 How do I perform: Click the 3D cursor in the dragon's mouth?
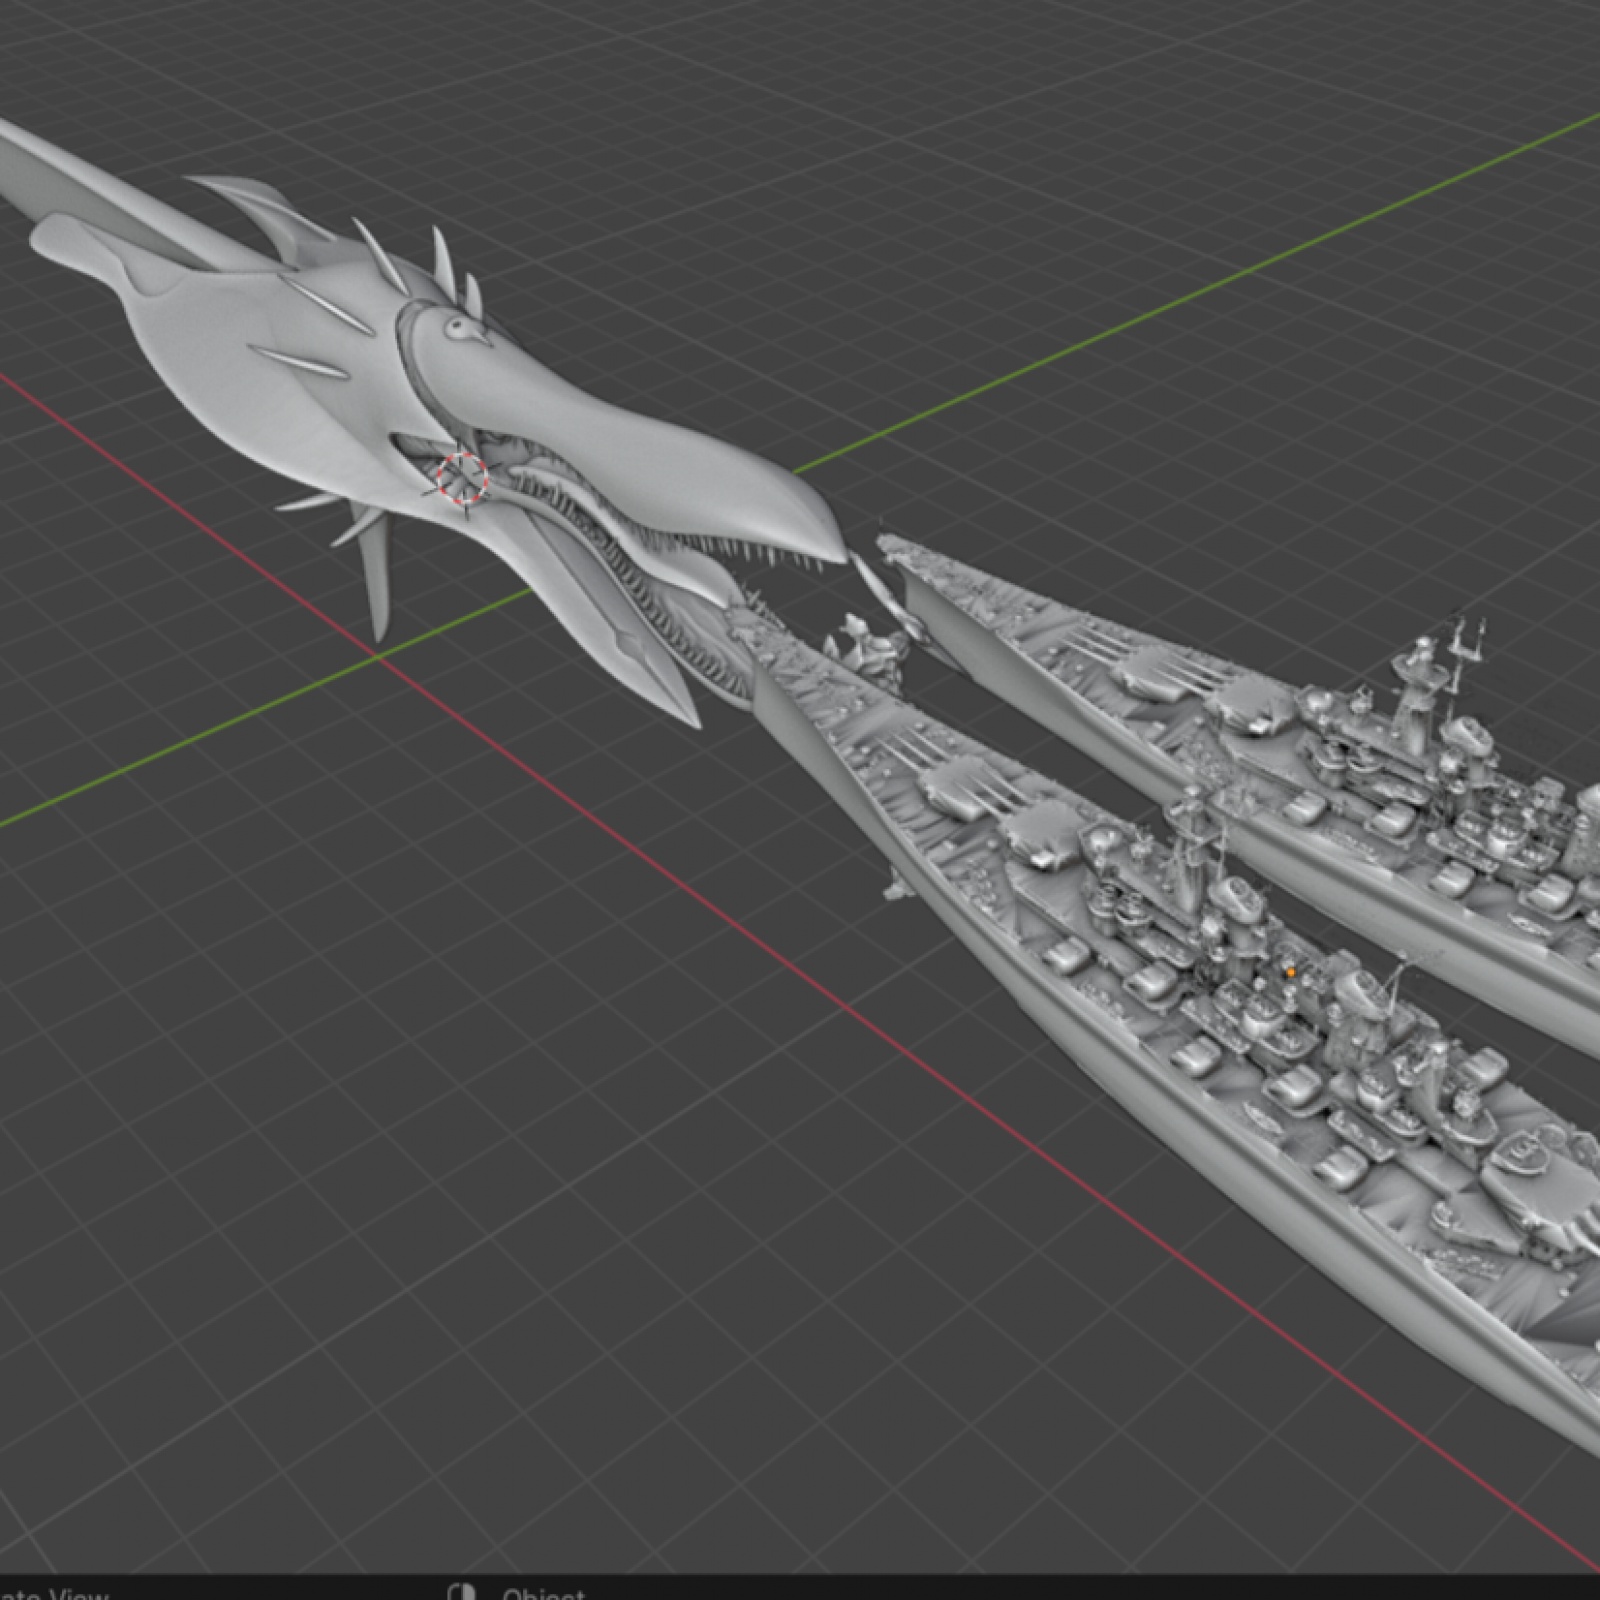(462, 477)
